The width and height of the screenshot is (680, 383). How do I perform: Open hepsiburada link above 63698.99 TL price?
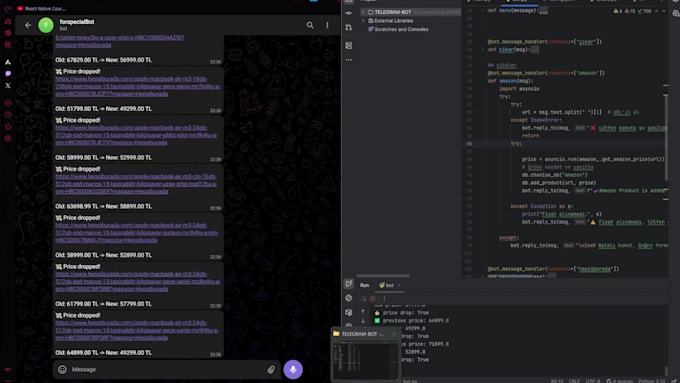136,184
